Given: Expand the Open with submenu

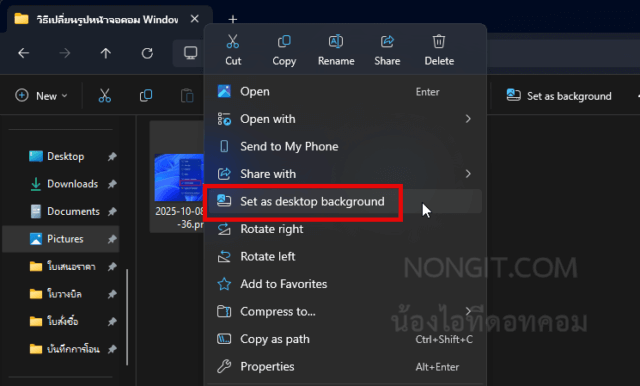Looking at the screenshot, I should click(468, 119).
